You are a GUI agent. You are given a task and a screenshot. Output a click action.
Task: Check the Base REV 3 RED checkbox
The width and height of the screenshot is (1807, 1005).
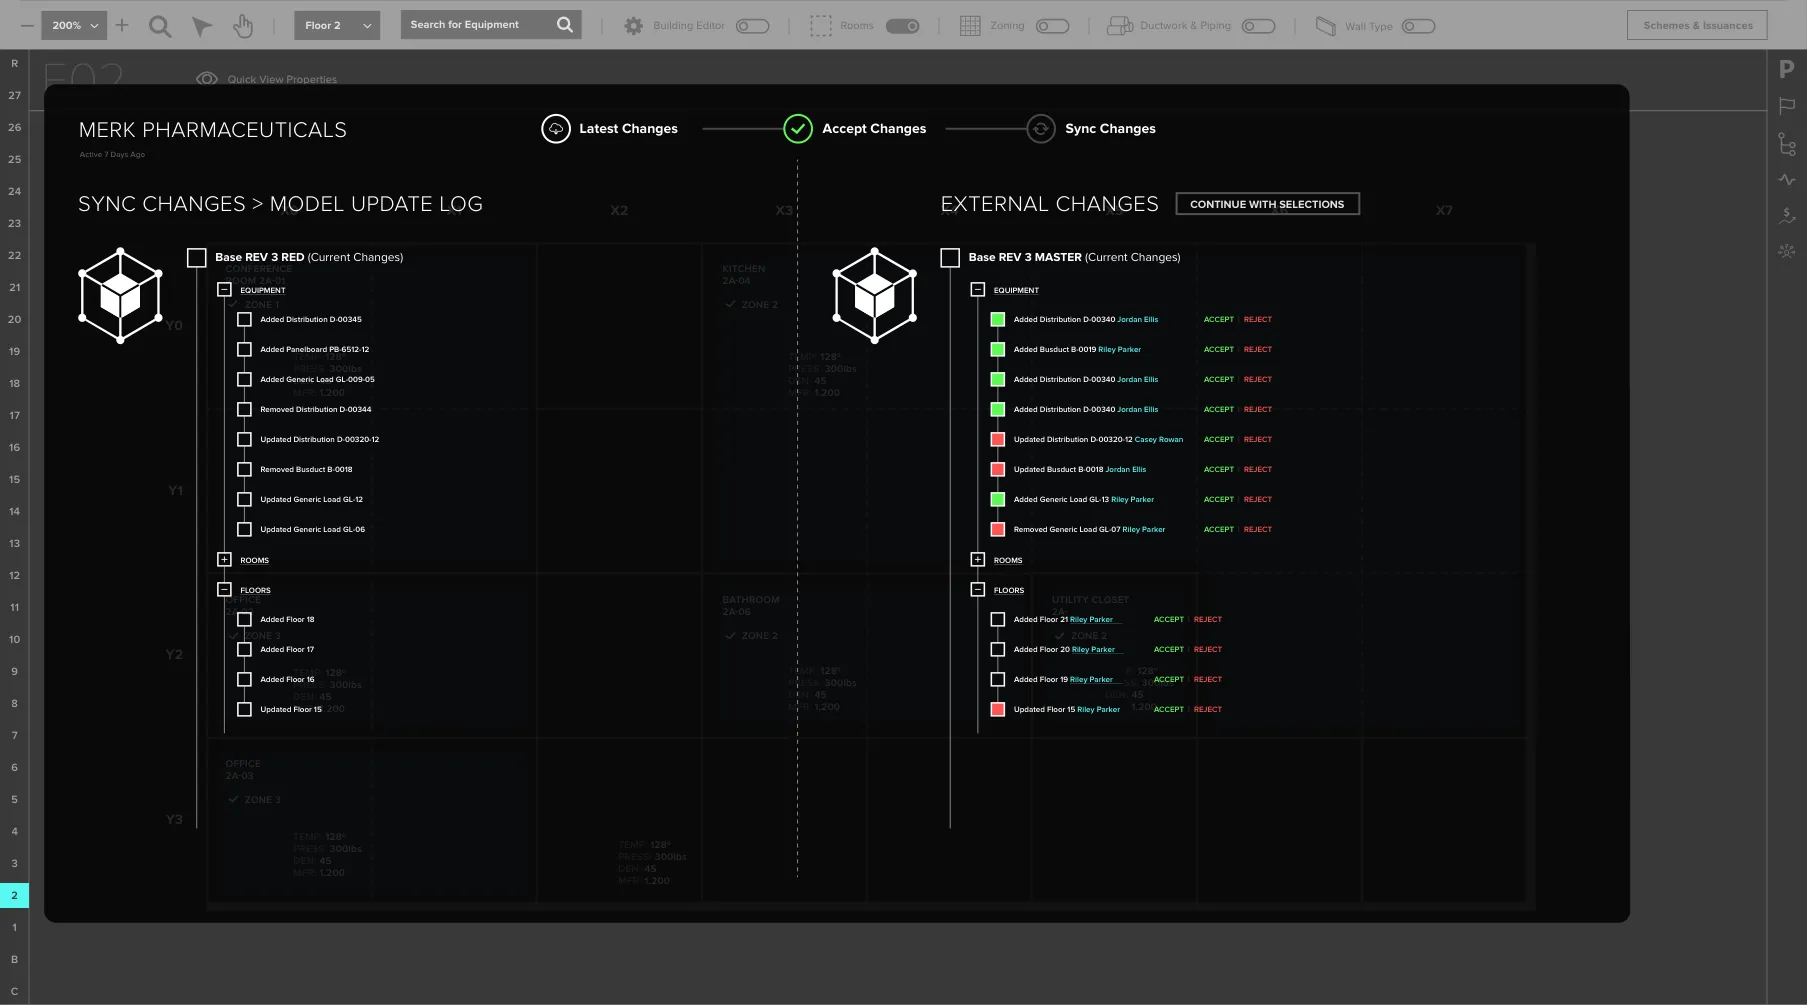[x=197, y=258]
